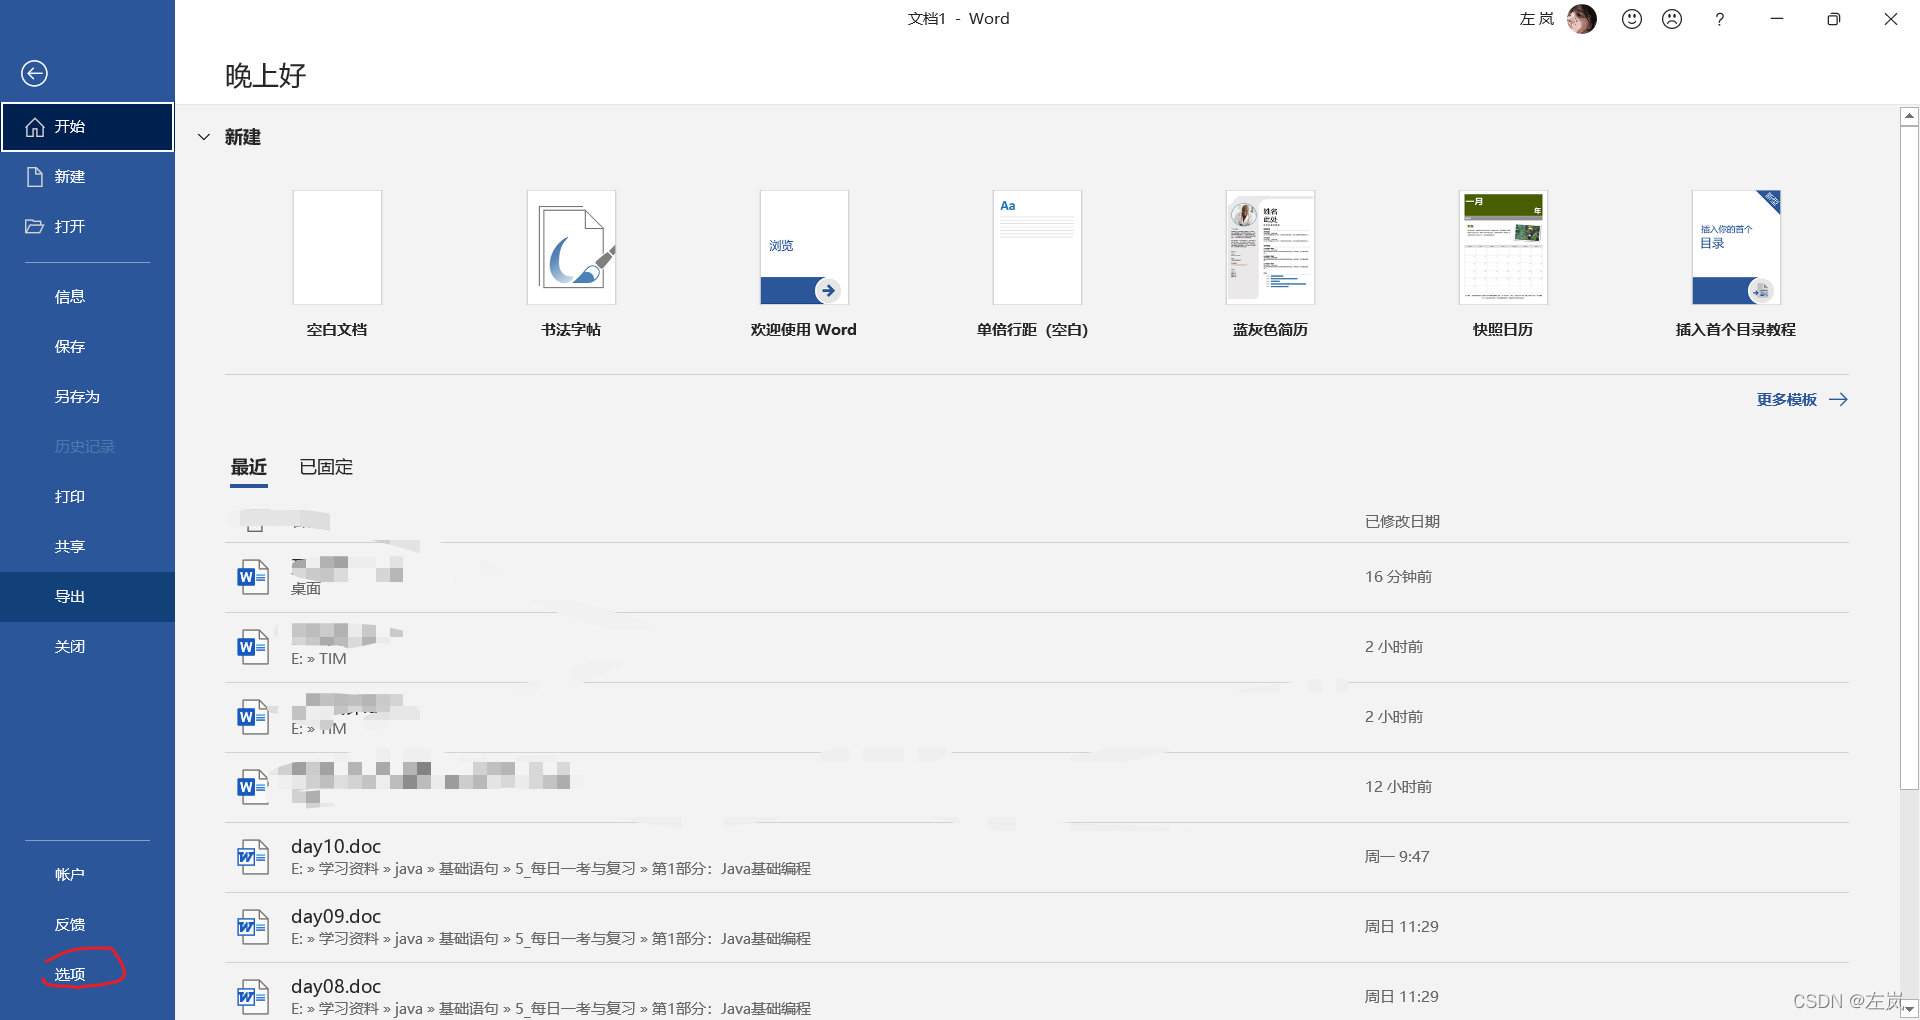Open the 欢迎使用 Word template

pos(804,247)
